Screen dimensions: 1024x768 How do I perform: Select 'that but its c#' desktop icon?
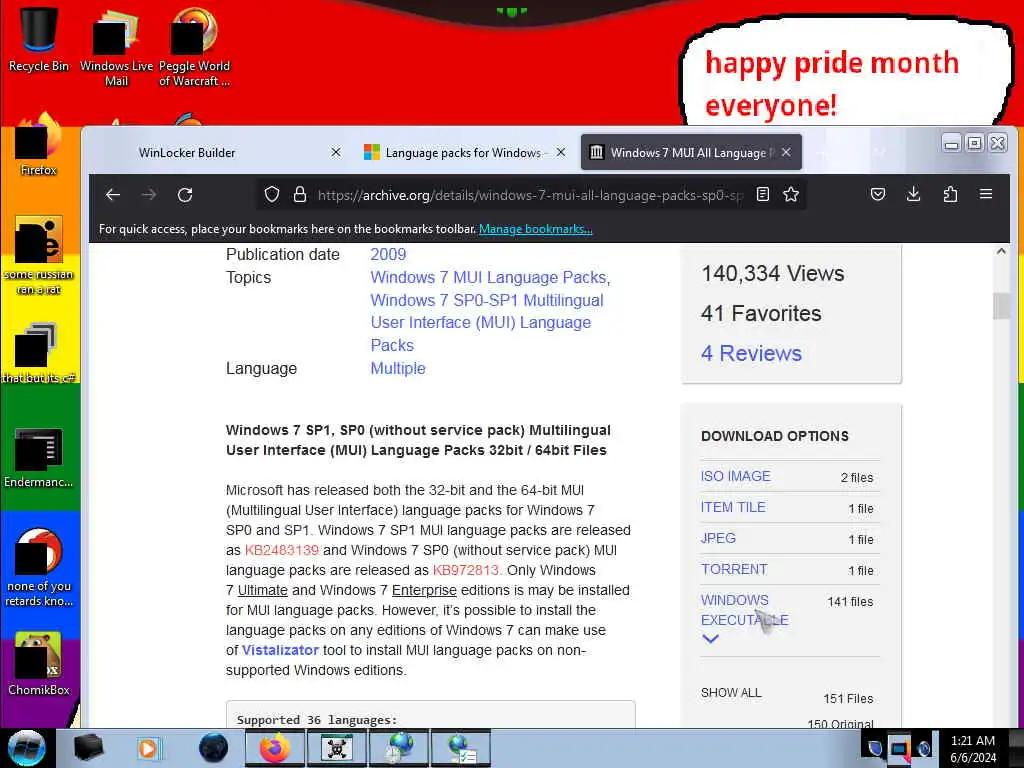coord(39,353)
